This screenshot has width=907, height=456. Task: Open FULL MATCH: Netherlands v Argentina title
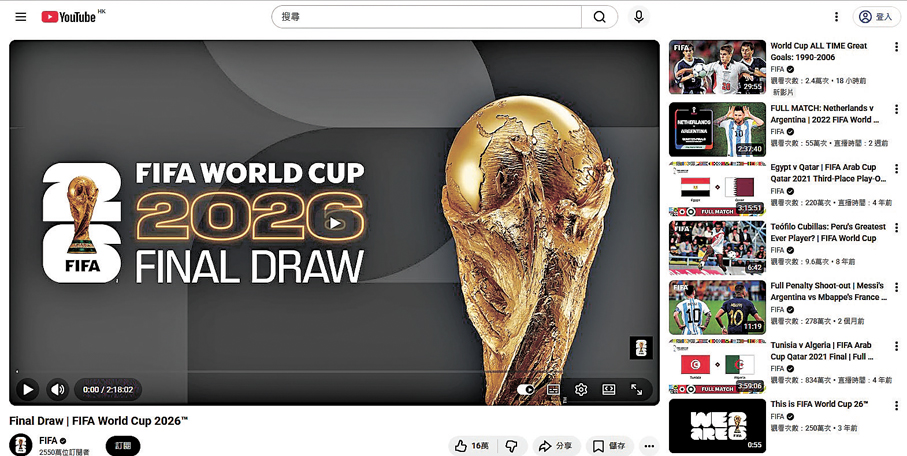coord(825,114)
